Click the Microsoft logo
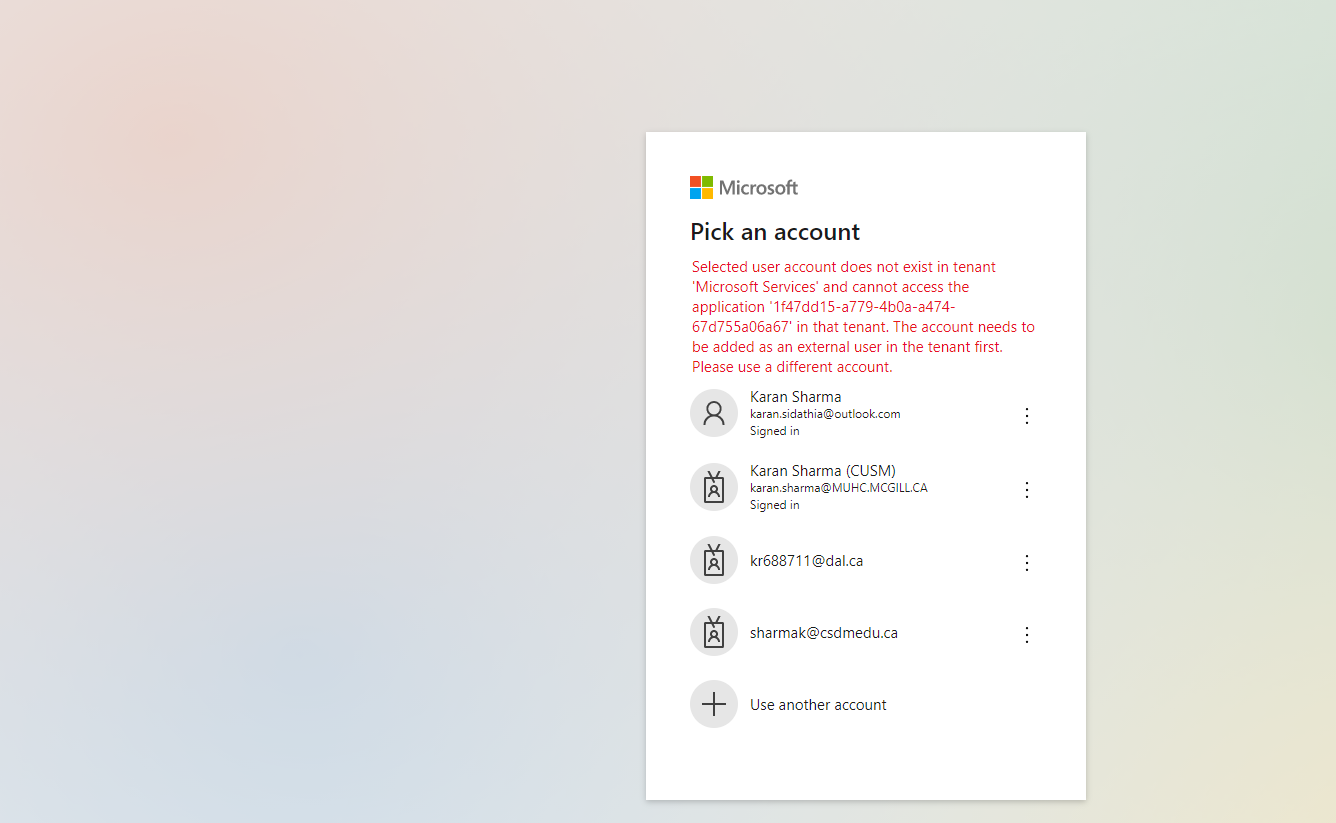Screen dimensions: 1336x823 pyautogui.click(x=744, y=188)
